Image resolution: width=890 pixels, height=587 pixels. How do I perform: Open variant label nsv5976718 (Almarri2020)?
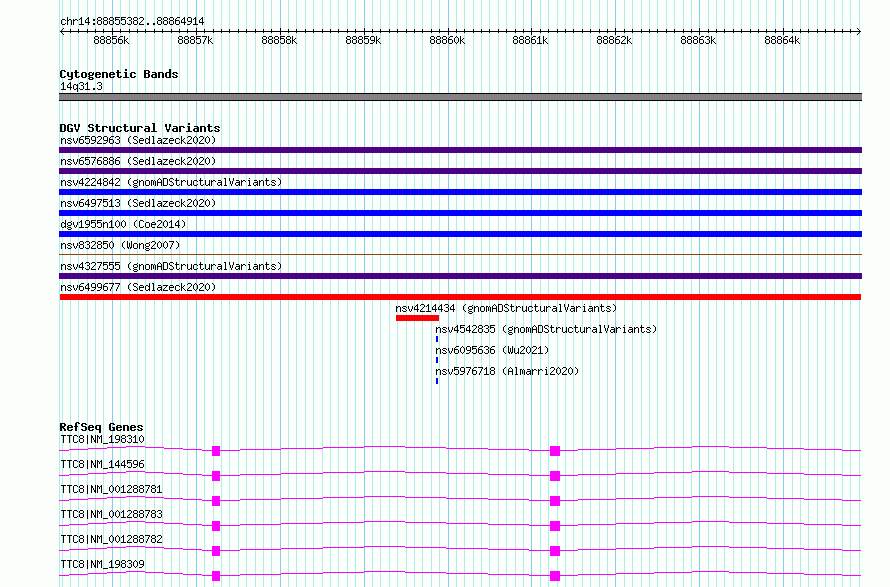[507, 371]
